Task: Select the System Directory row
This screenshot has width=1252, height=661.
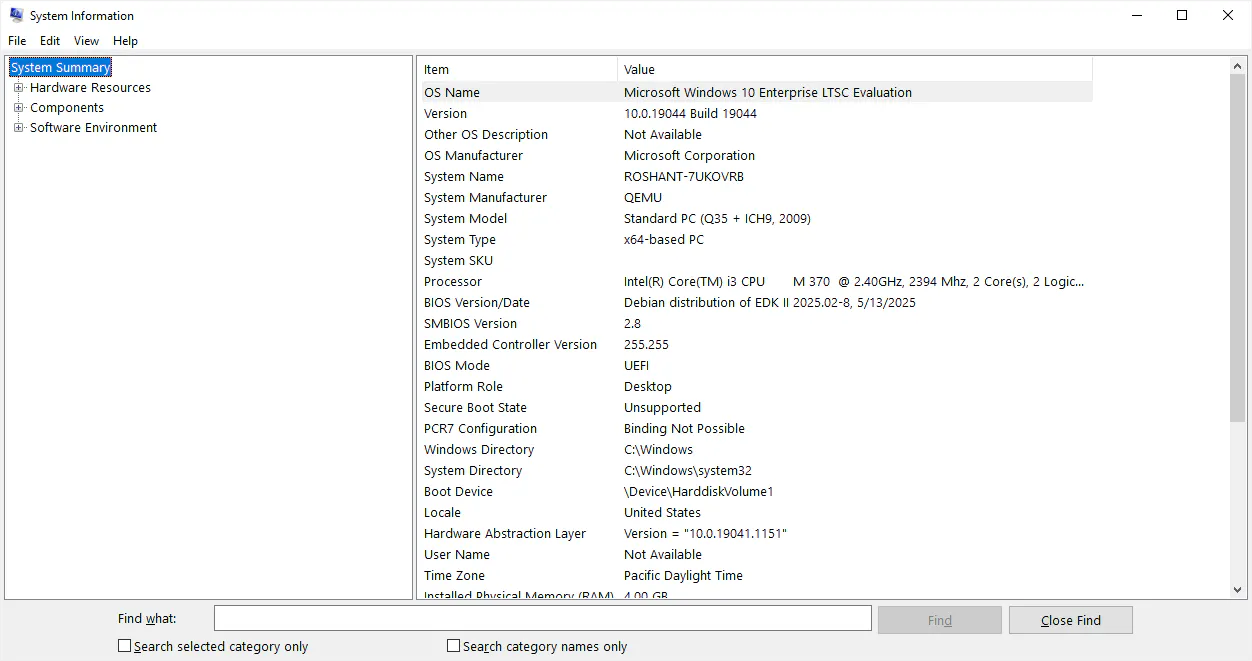Action: [755, 470]
